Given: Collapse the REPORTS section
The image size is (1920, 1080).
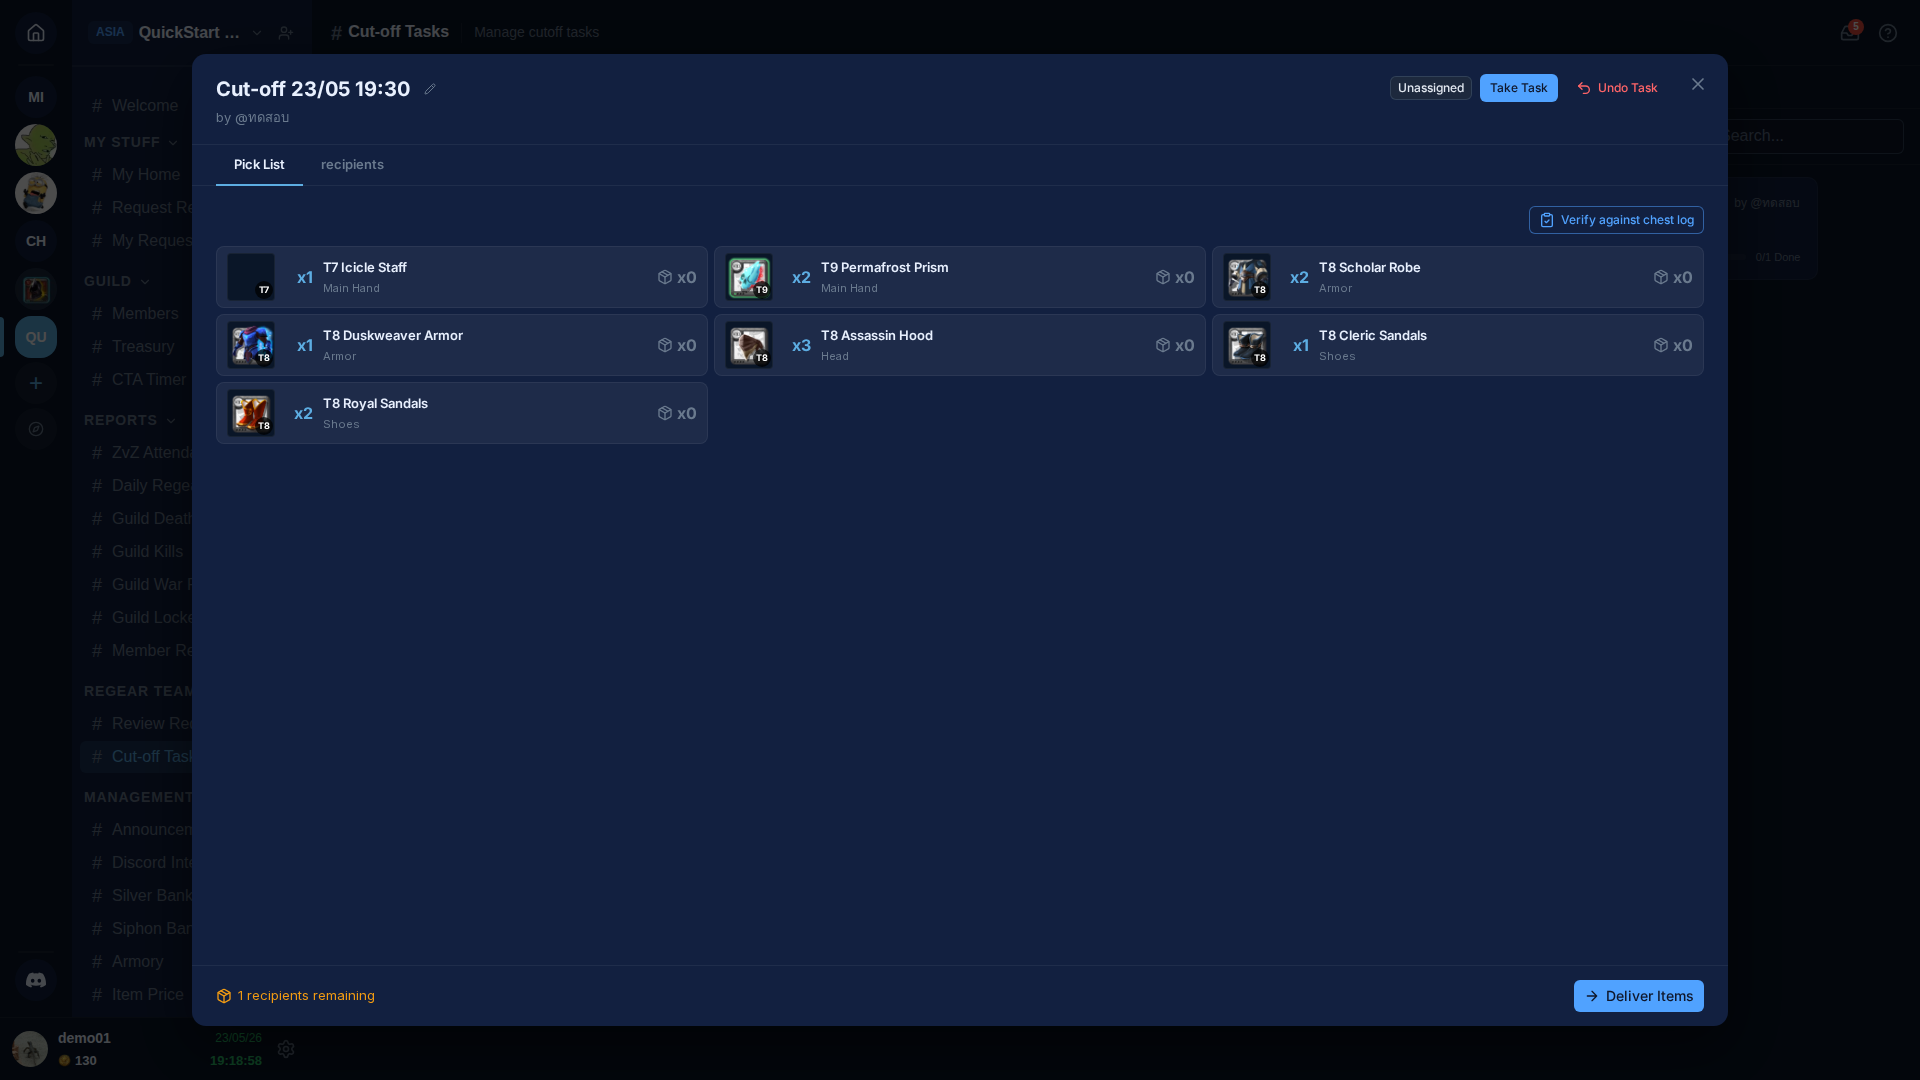Looking at the screenshot, I should pyautogui.click(x=130, y=420).
